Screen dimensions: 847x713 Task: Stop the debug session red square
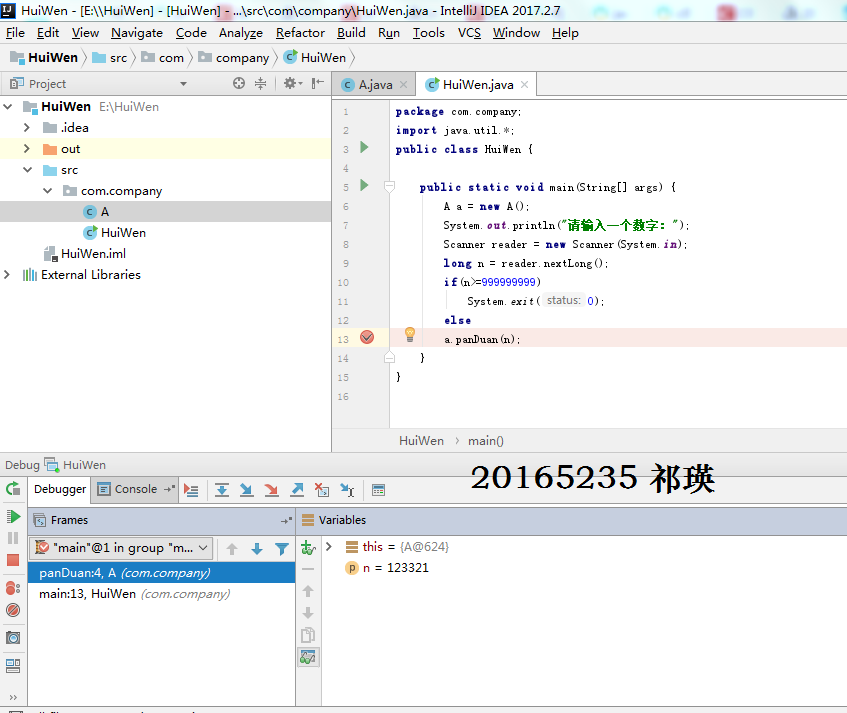tap(13, 560)
